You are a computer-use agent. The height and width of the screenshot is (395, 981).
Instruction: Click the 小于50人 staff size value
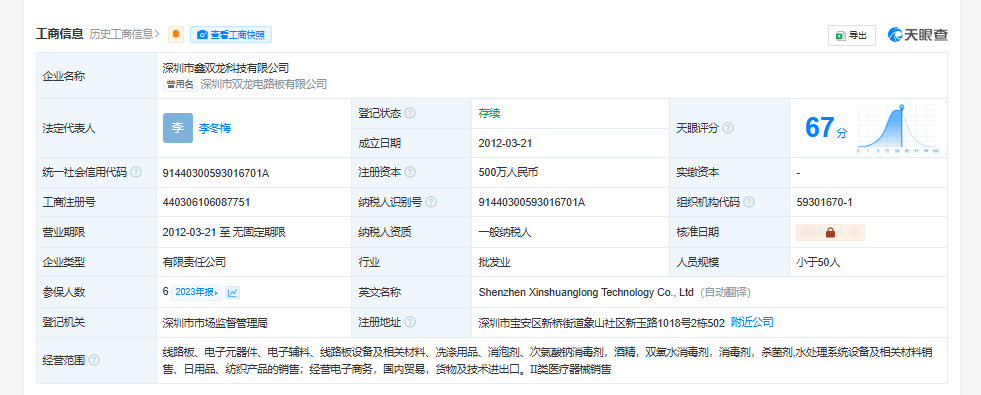[x=818, y=262]
